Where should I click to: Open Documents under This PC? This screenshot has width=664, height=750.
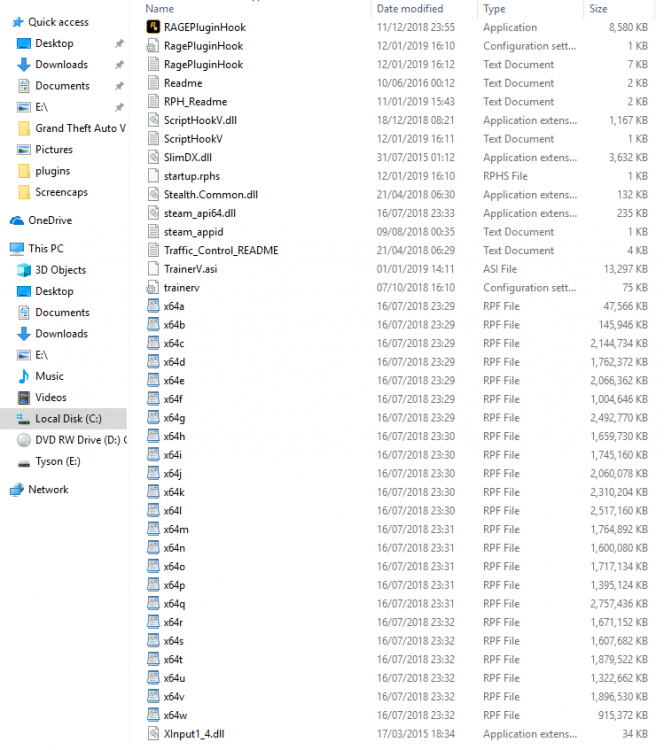pyautogui.click(x=63, y=312)
